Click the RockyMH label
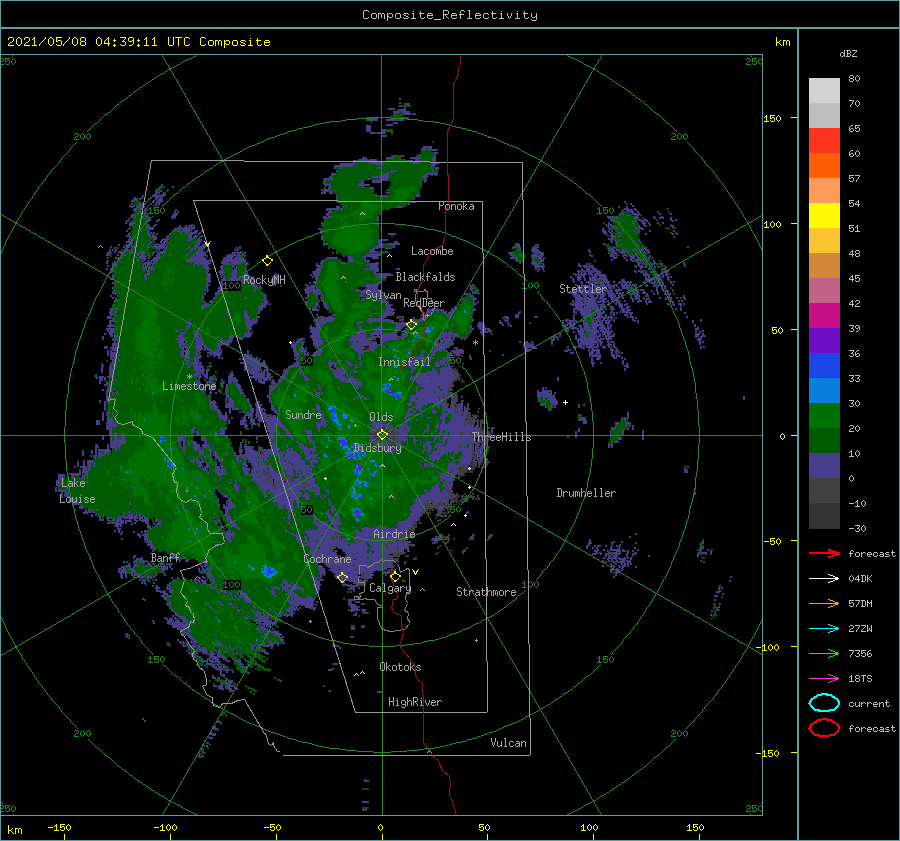Screen dimensions: 900x841 [264, 280]
